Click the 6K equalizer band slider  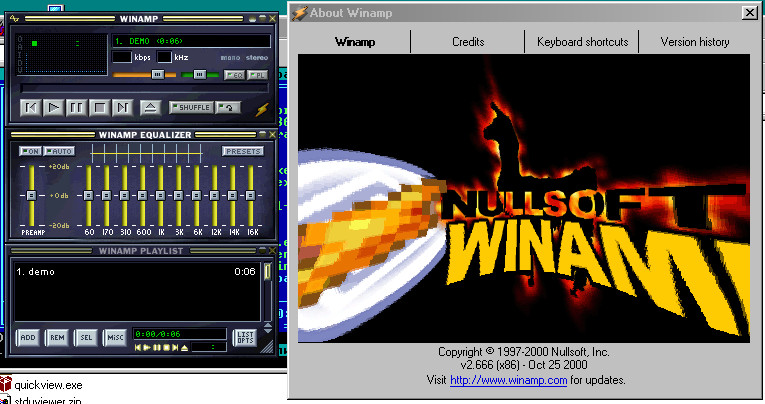197,195
